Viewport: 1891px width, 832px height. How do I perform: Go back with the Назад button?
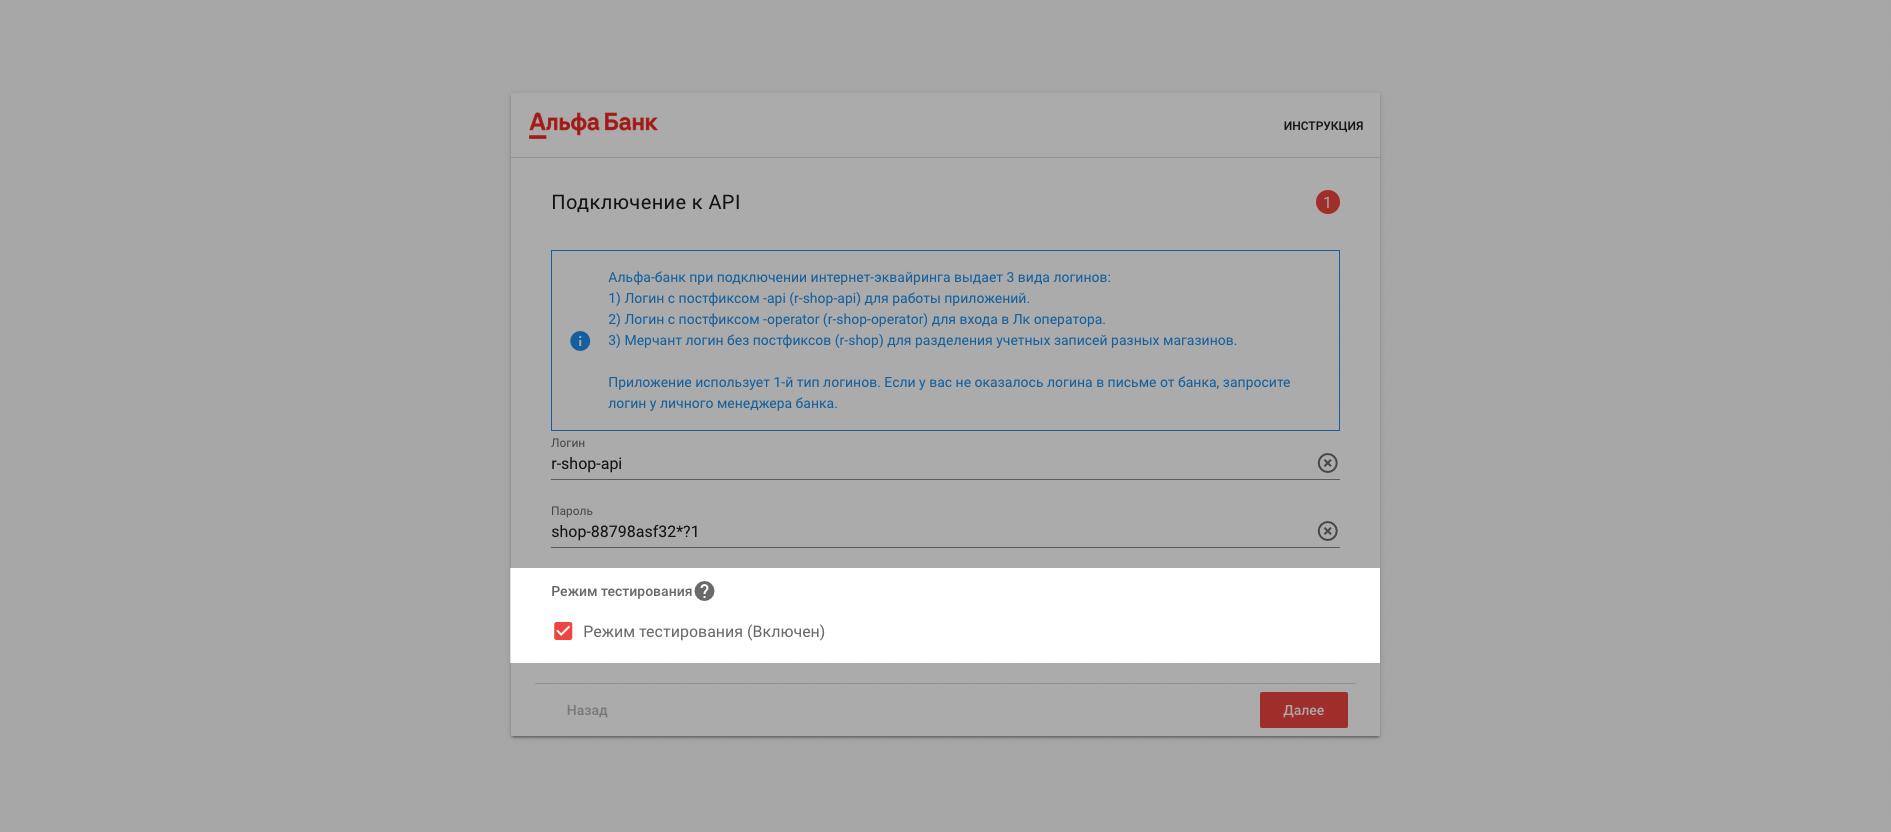(x=587, y=710)
